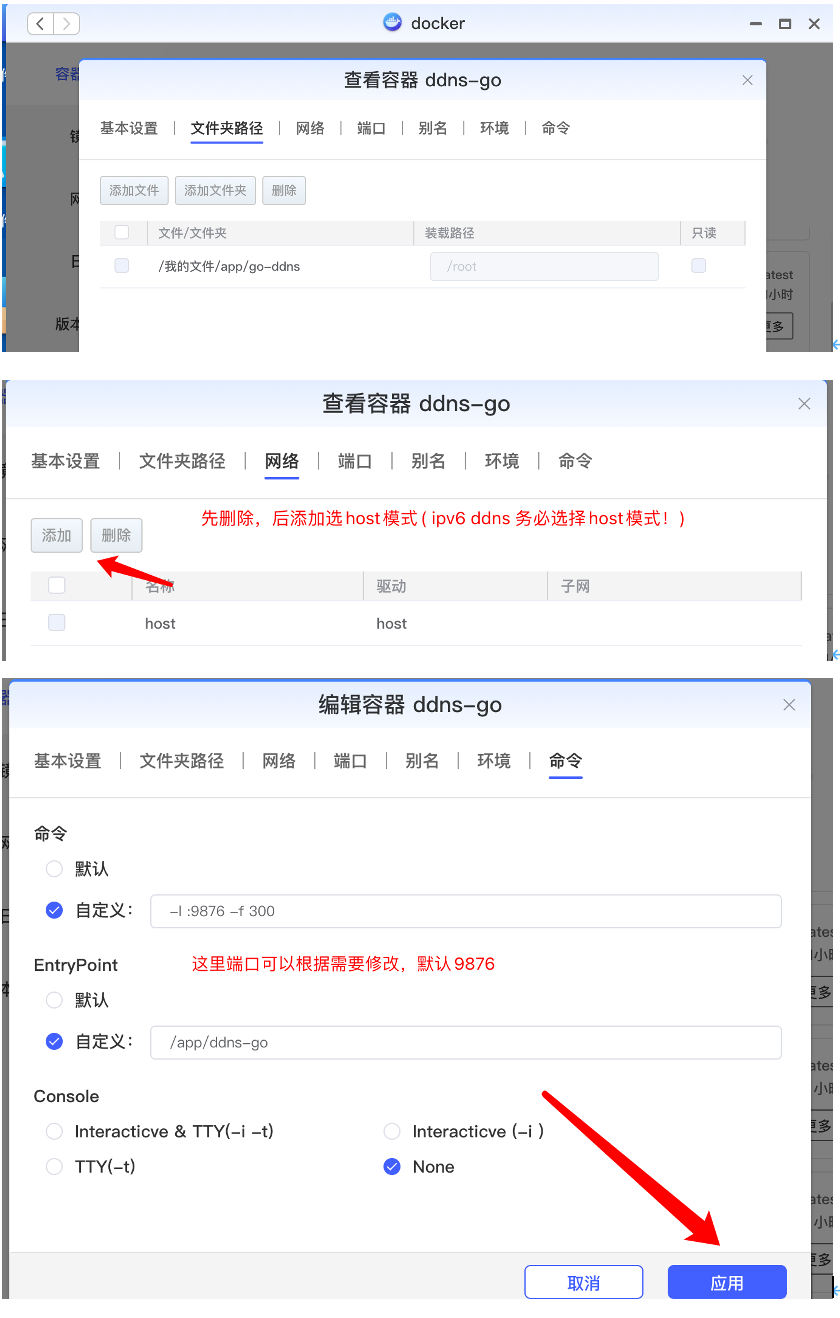This screenshot has height=1318, width=840.
Task: Select 默认 radio button under EntryPoint
Action: (x=55, y=1000)
